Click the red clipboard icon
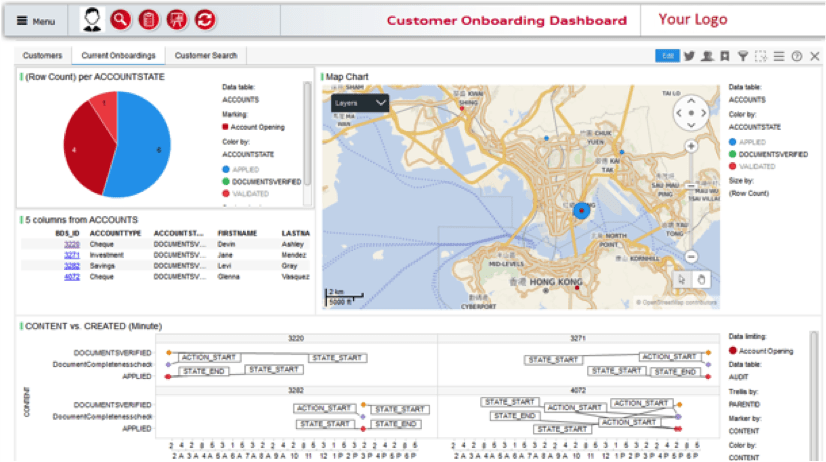Image resolution: width=826 pixels, height=462 pixels. [149, 20]
